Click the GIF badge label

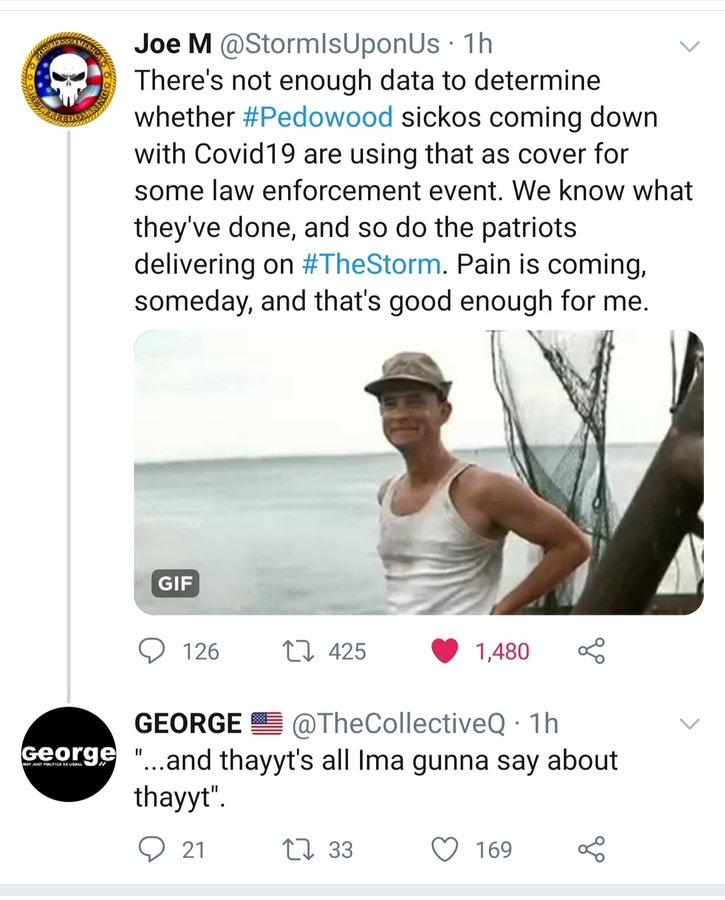coord(174,581)
